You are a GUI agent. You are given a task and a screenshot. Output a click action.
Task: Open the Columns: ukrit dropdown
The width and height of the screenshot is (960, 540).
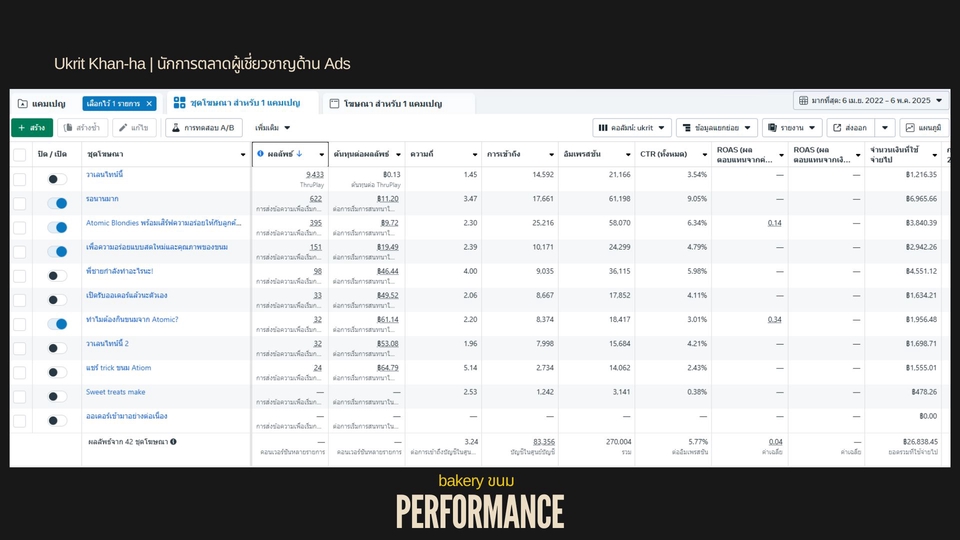[632, 127]
